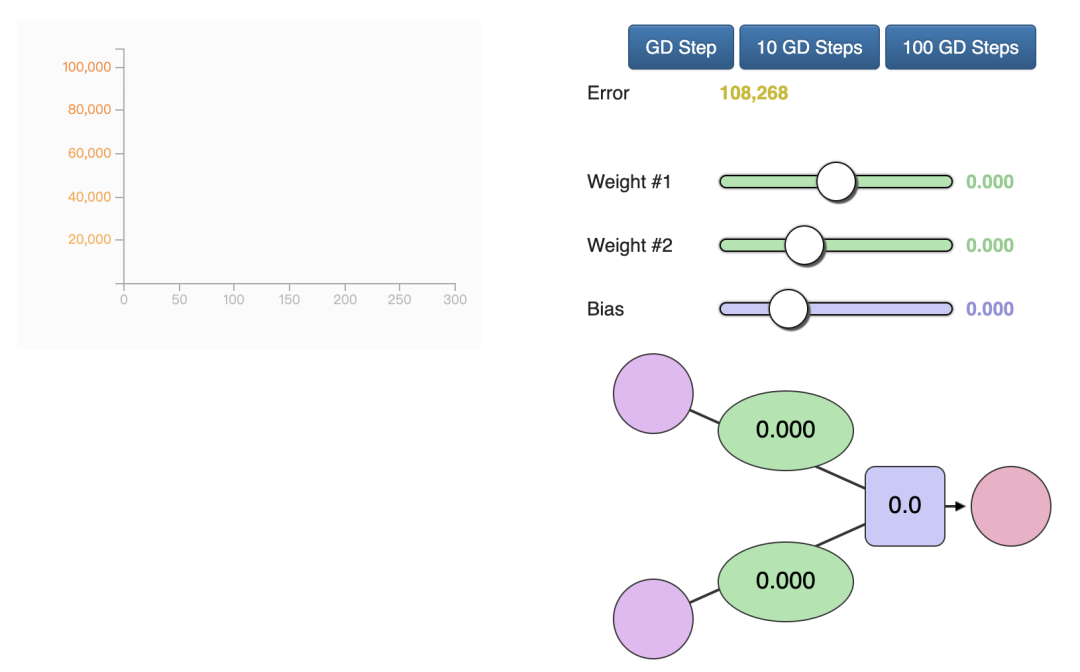This screenshot has height=672, width=1080.
Task: Click the Weight #1 label
Action: pyautogui.click(x=629, y=182)
